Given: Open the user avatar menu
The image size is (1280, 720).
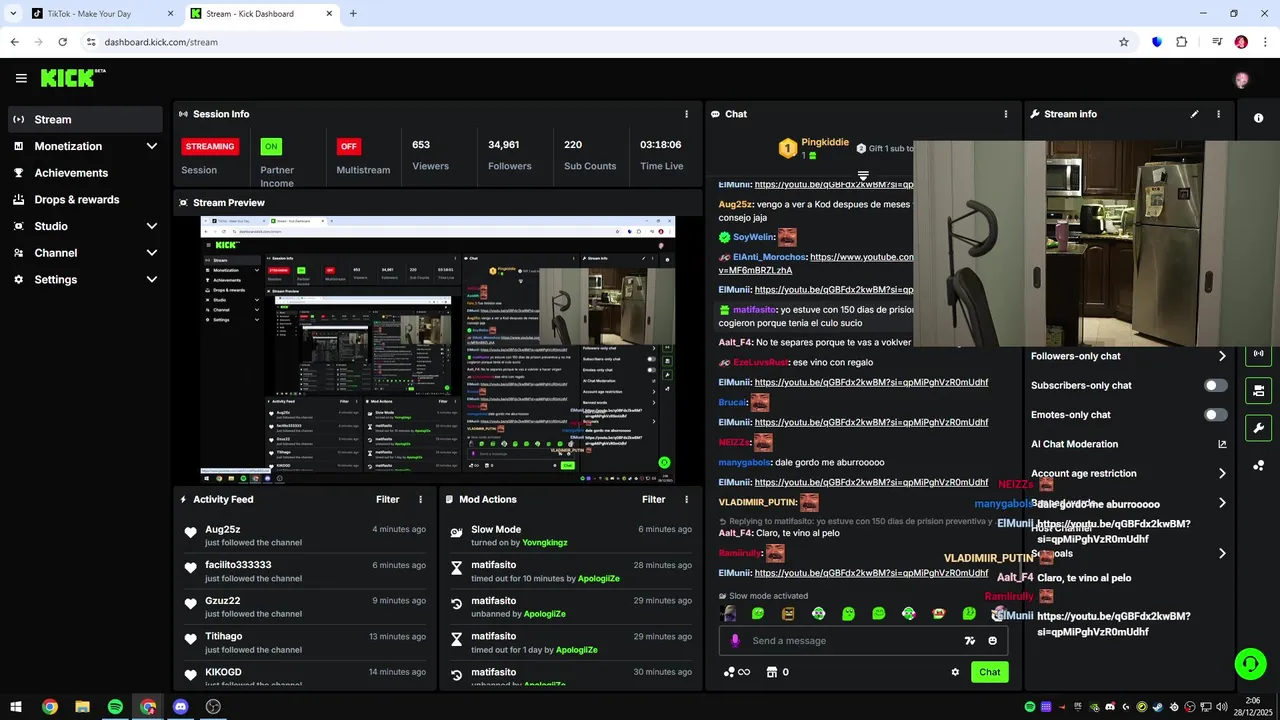Looking at the screenshot, I should point(1242,80).
